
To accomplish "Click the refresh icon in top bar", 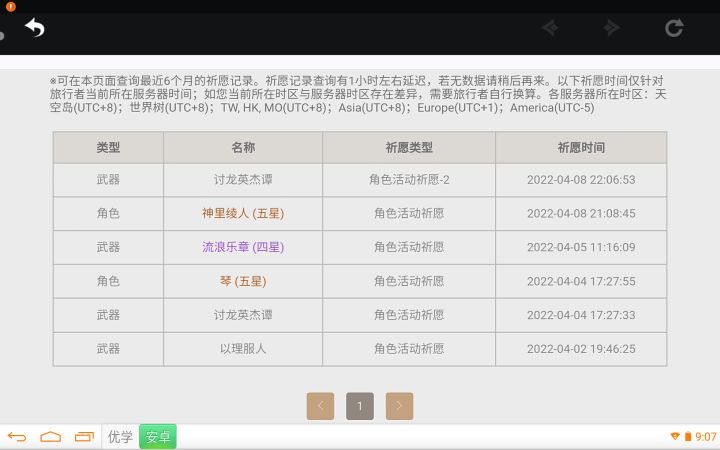I will coord(674,28).
